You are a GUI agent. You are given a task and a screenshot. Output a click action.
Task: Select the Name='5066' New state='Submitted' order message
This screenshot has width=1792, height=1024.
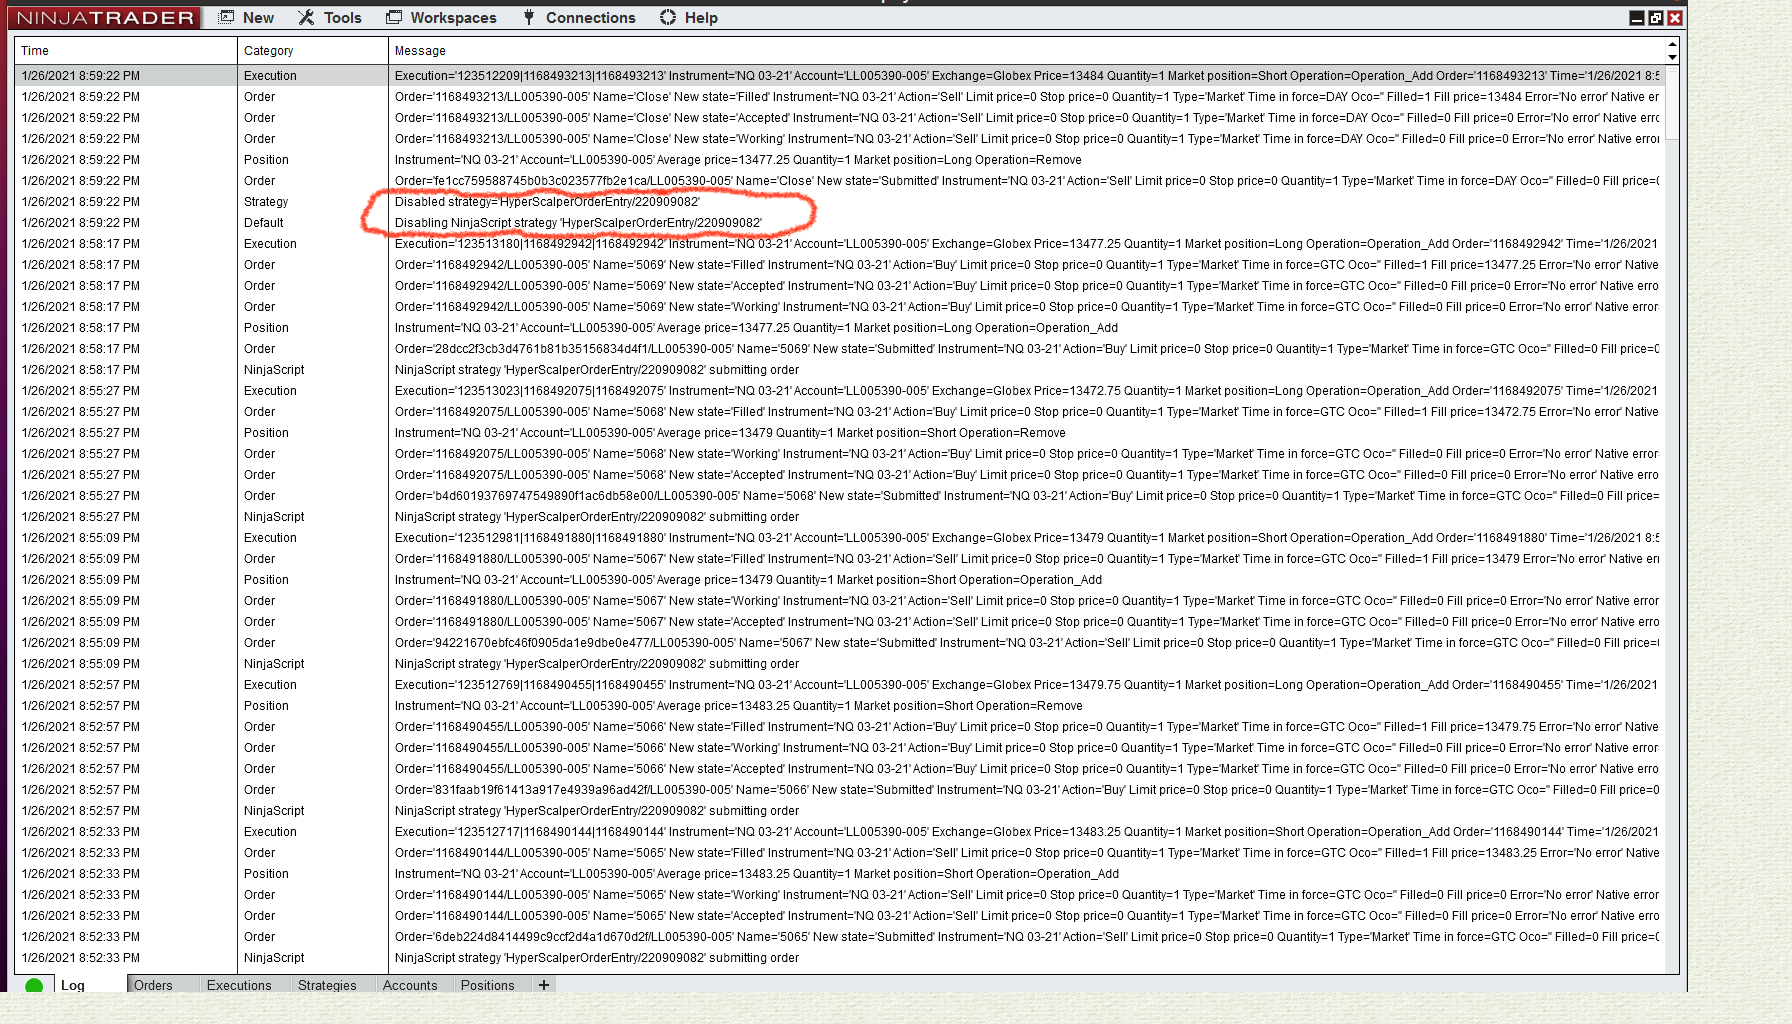click(x=1027, y=790)
